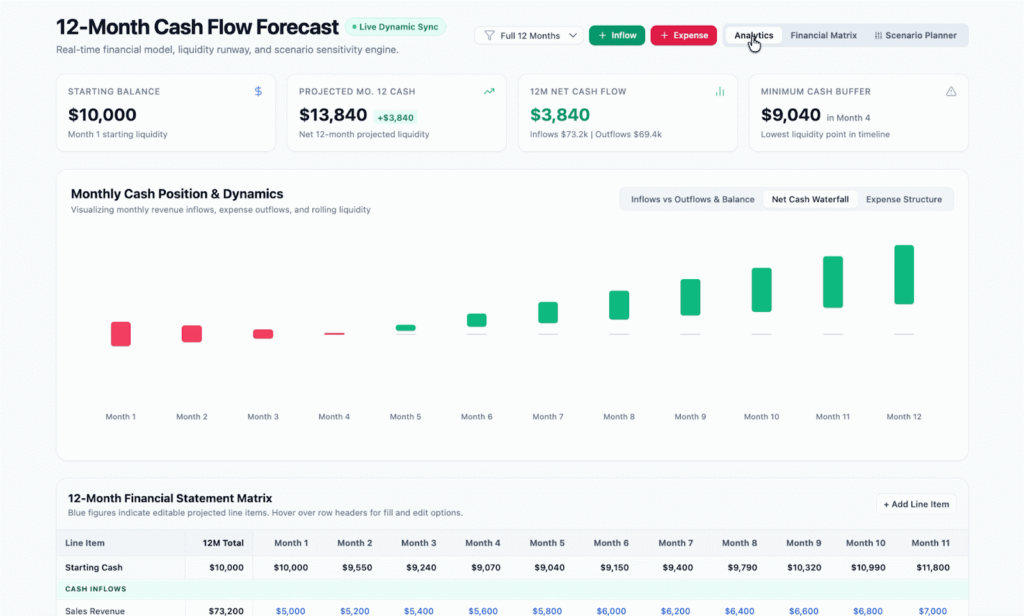The width and height of the screenshot is (1024, 616).
Task: Click the Sales Revenue row header
Action: point(95,611)
